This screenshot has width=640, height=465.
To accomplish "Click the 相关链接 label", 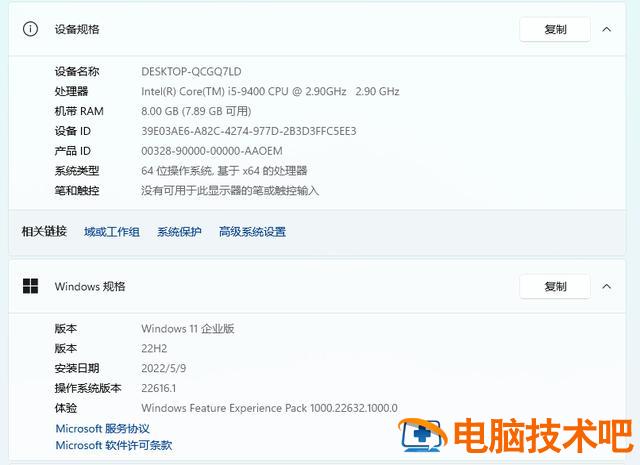I will point(44,231).
